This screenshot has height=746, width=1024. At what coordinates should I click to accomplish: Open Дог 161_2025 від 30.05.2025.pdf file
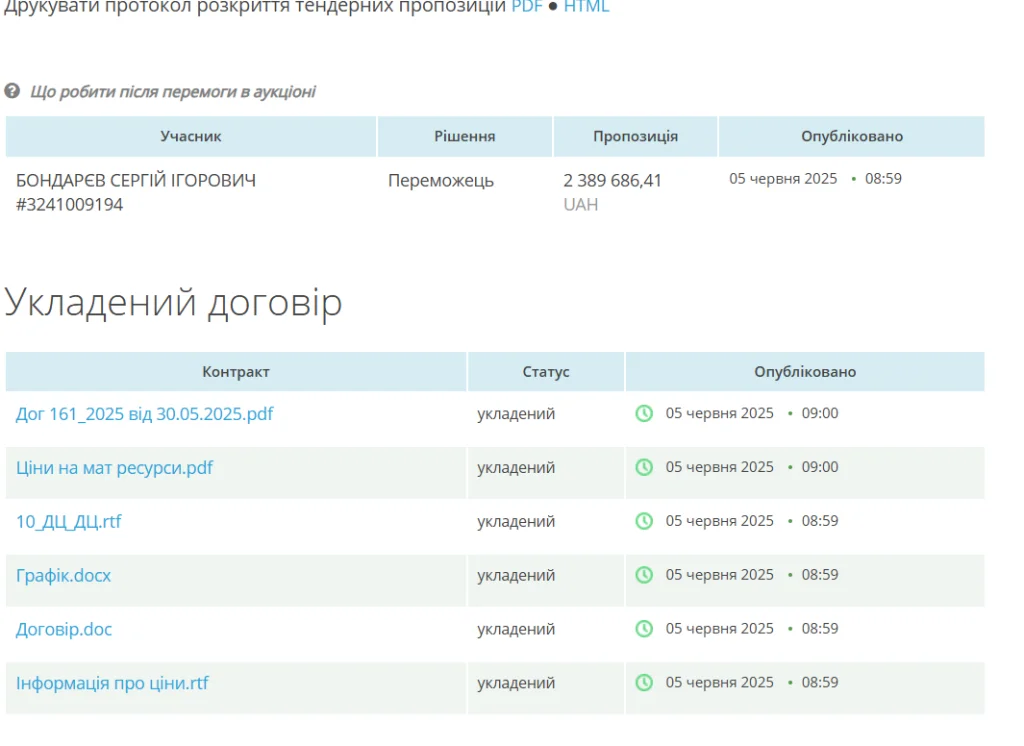(x=144, y=414)
